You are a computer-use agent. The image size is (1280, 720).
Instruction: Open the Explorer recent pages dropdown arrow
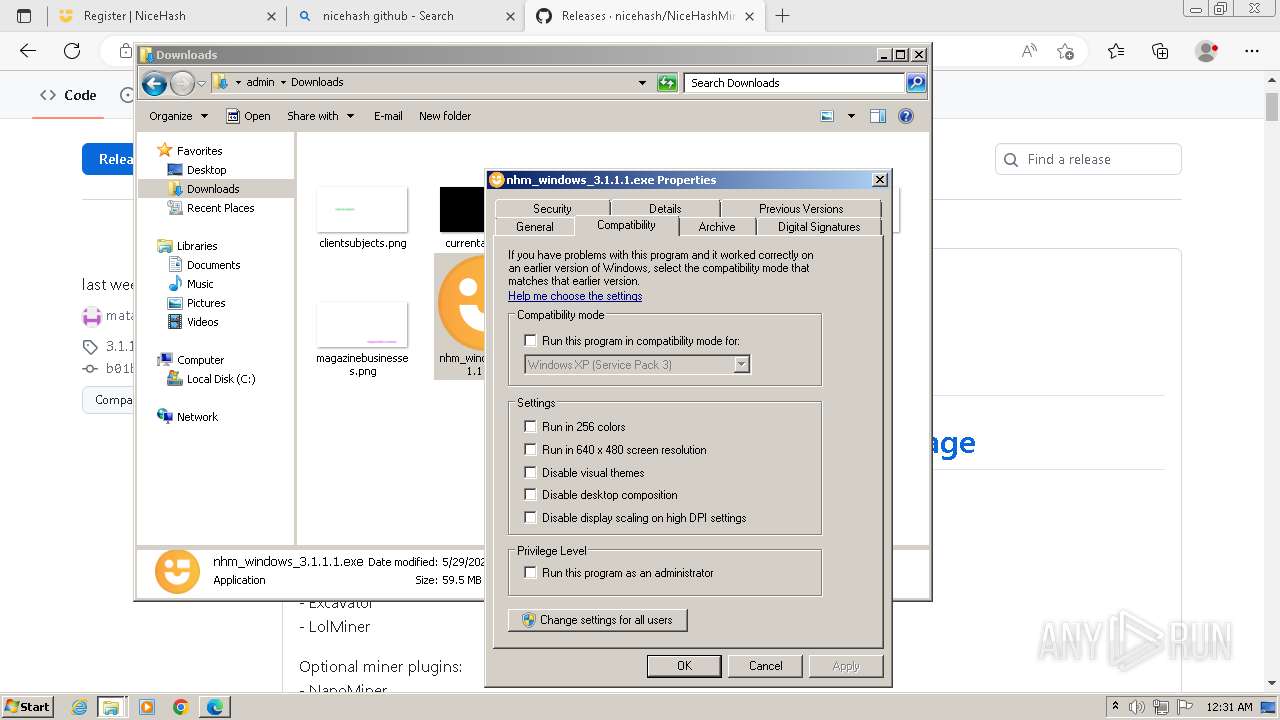[202, 83]
